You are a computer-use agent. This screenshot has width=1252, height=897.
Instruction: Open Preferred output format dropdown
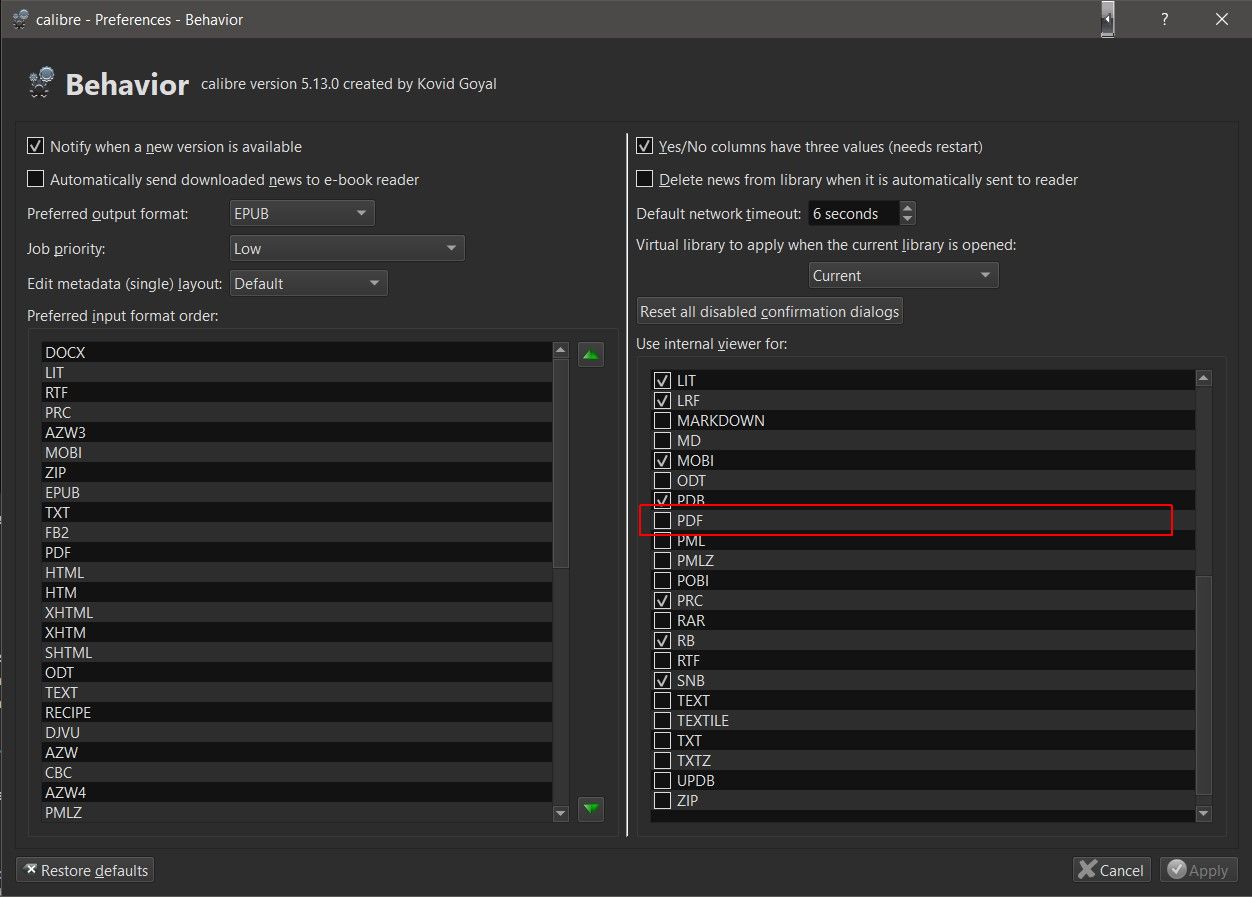click(301, 213)
